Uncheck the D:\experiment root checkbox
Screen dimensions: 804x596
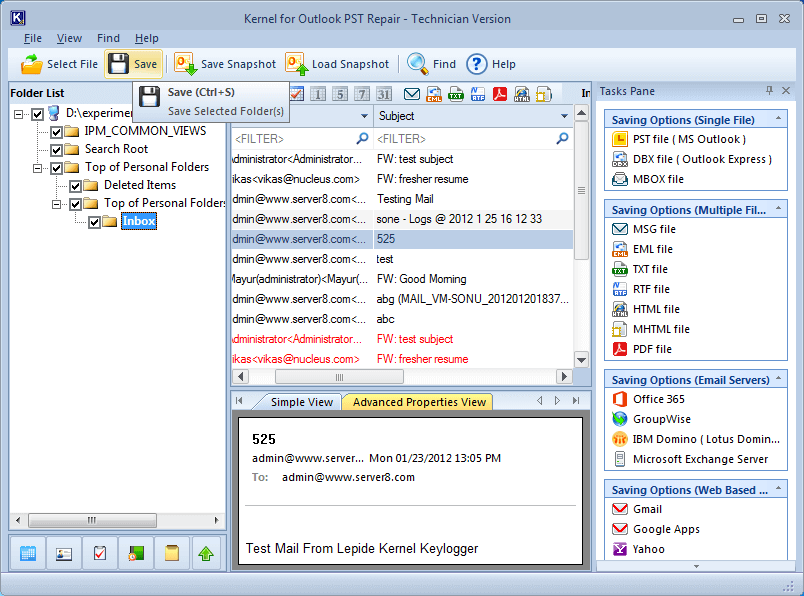tap(37, 114)
